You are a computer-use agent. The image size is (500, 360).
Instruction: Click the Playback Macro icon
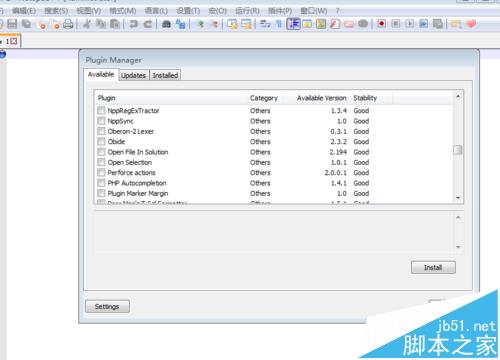point(410,24)
